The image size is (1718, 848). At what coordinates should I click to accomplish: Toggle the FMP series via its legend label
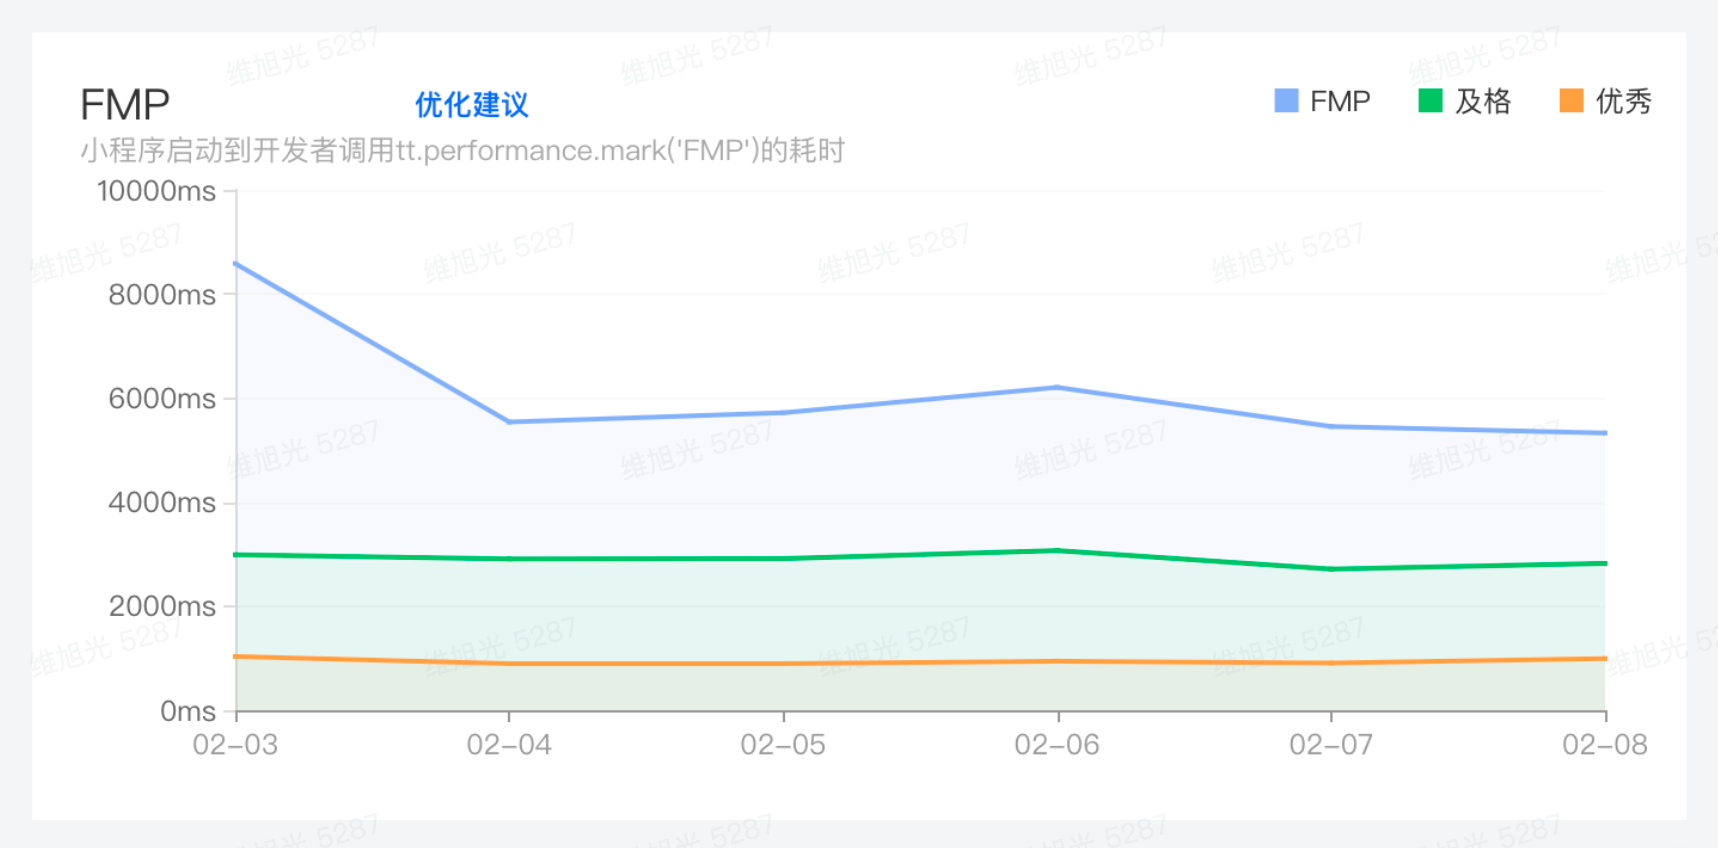click(x=1340, y=101)
